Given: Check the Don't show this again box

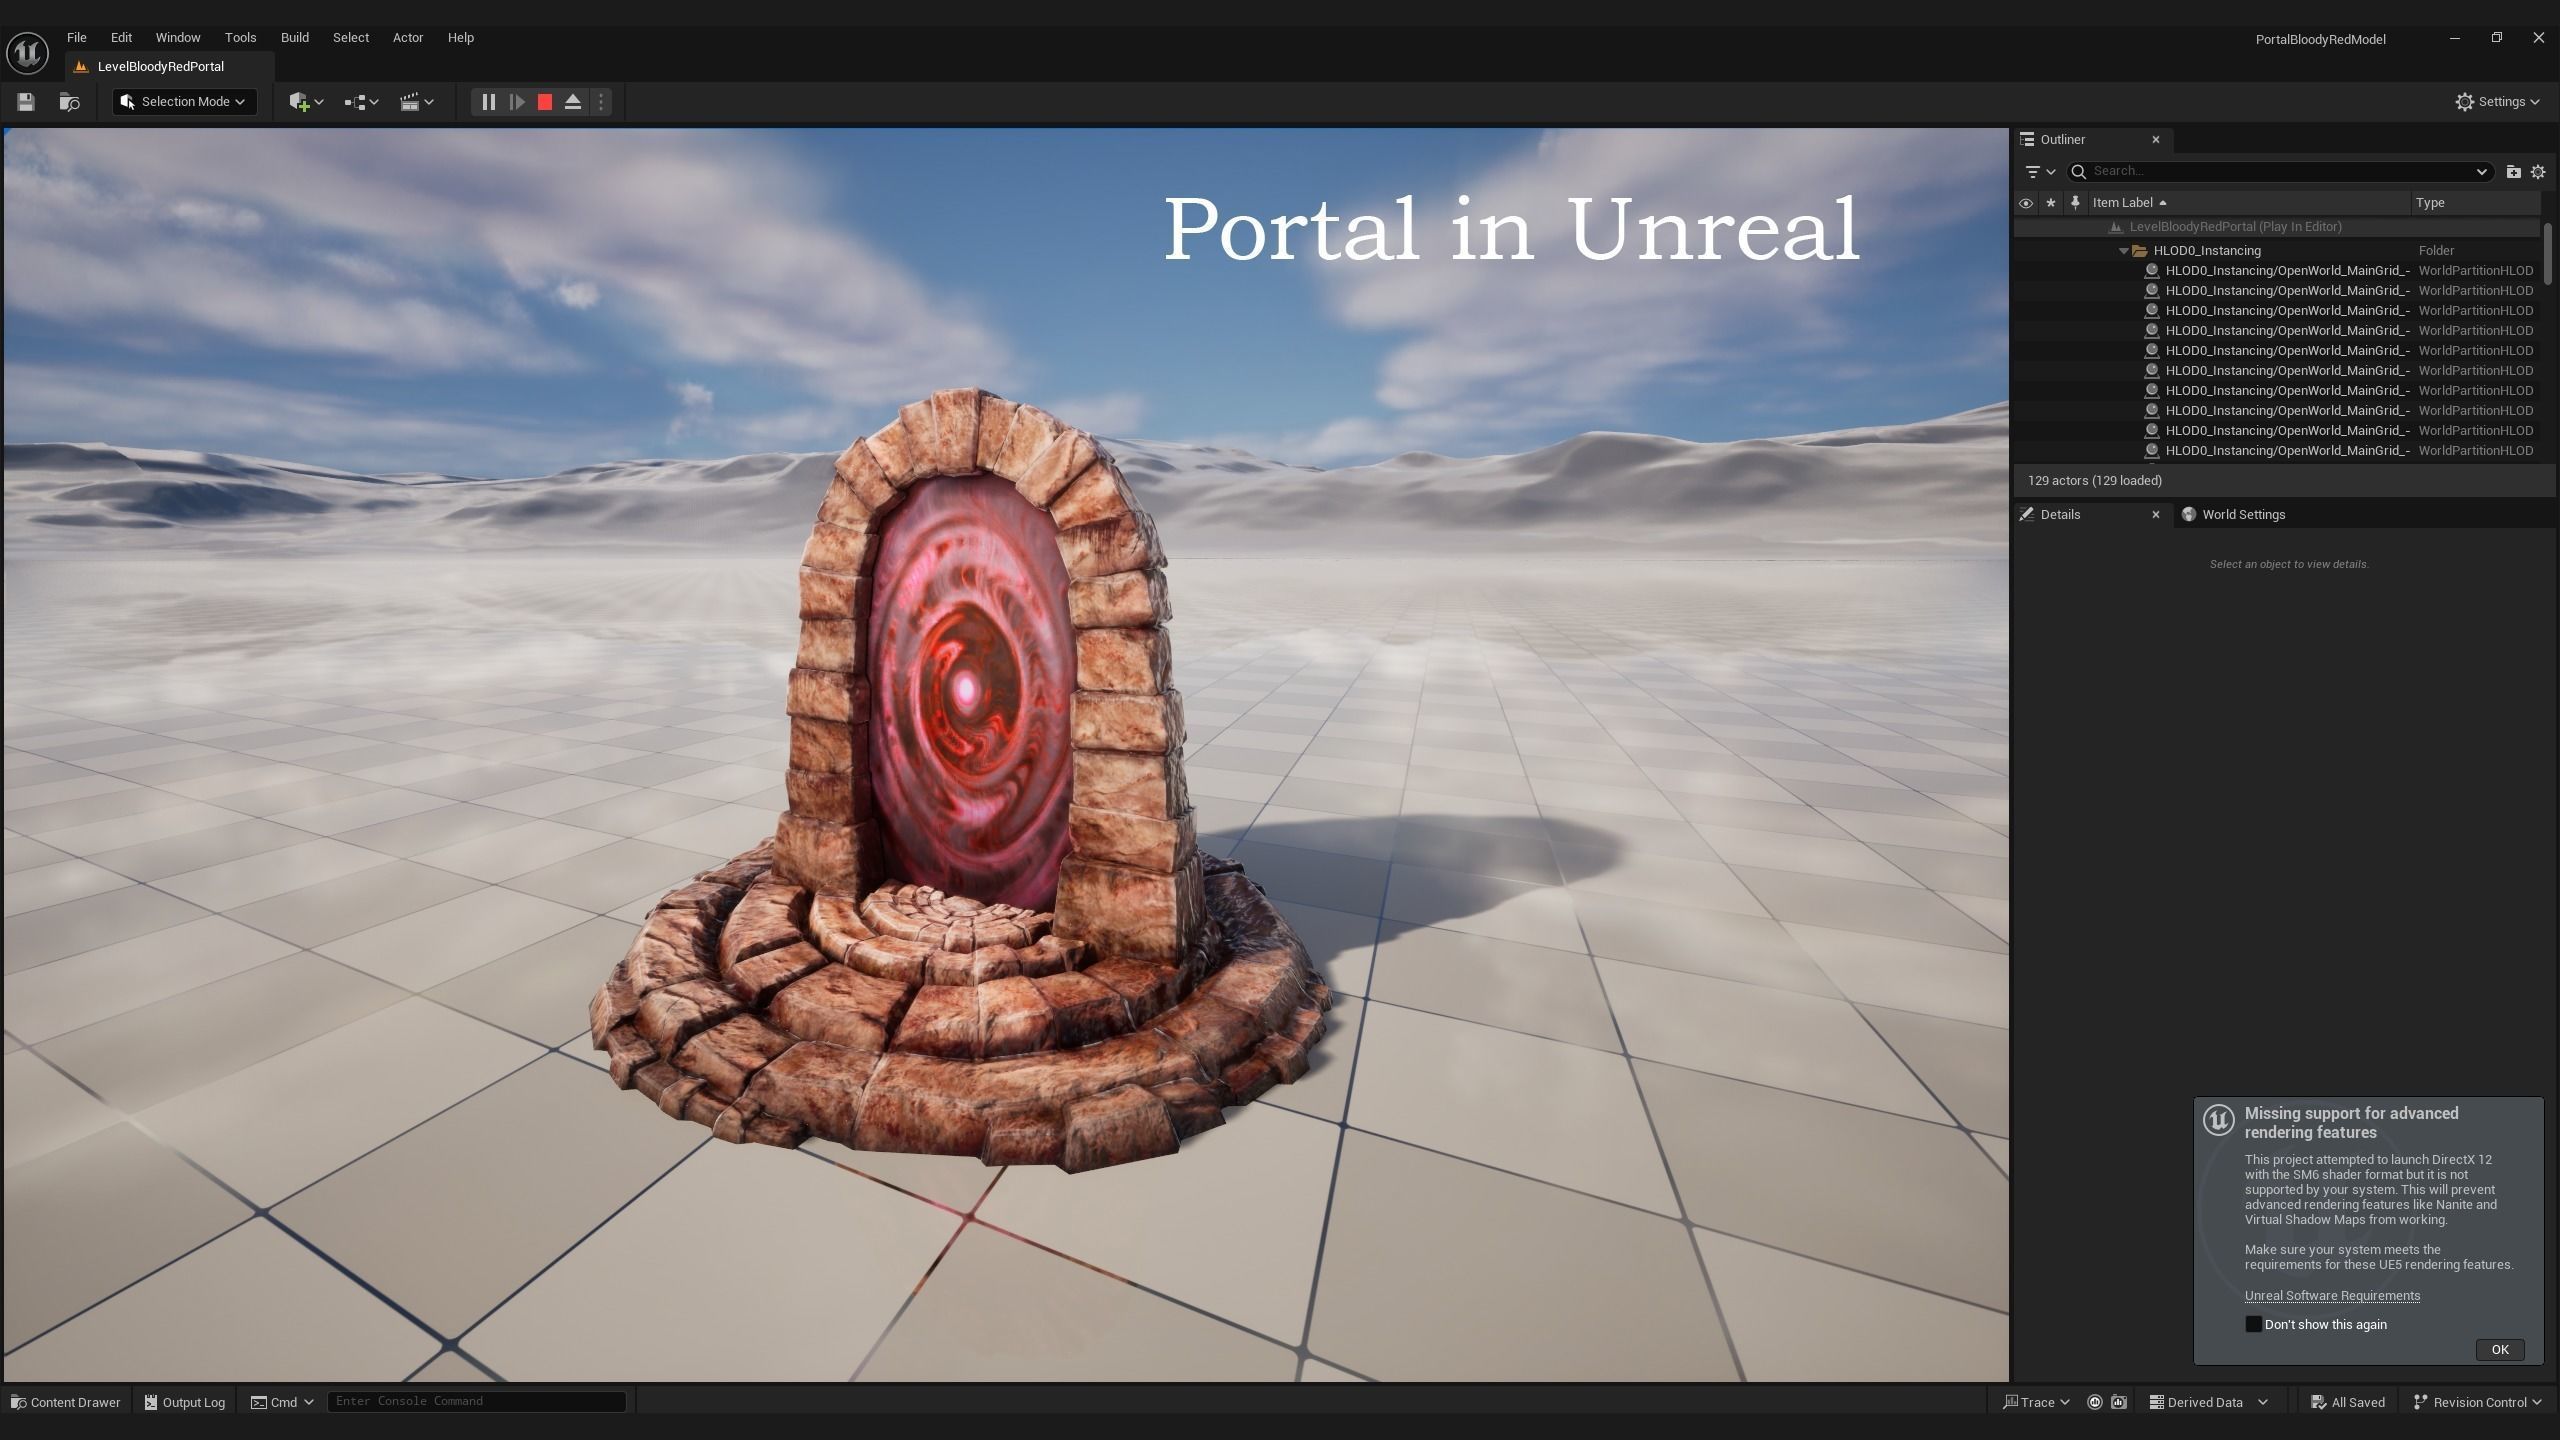Looking at the screenshot, I should tap(2253, 1324).
